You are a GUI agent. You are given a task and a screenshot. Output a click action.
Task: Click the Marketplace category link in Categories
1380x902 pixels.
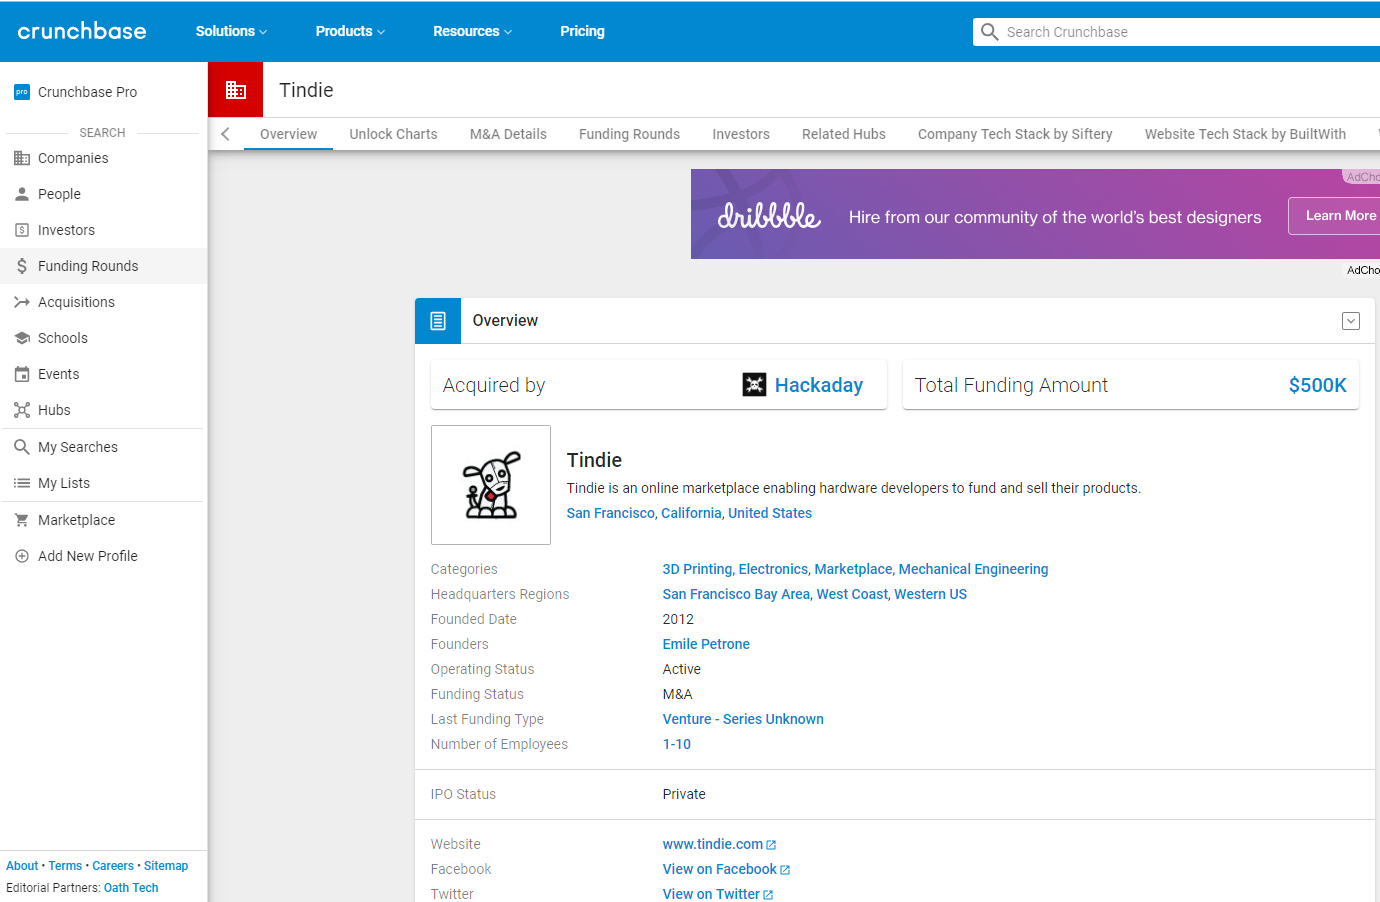(x=853, y=569)
